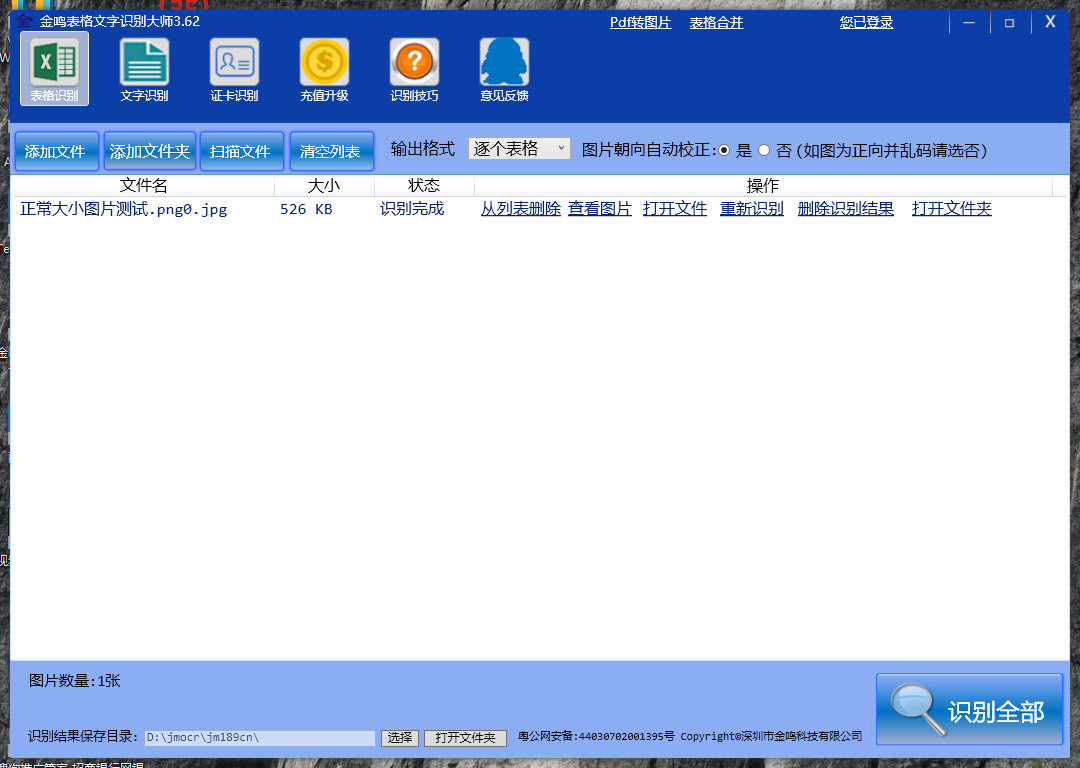Click the 添加文件 button

[56, 152]
